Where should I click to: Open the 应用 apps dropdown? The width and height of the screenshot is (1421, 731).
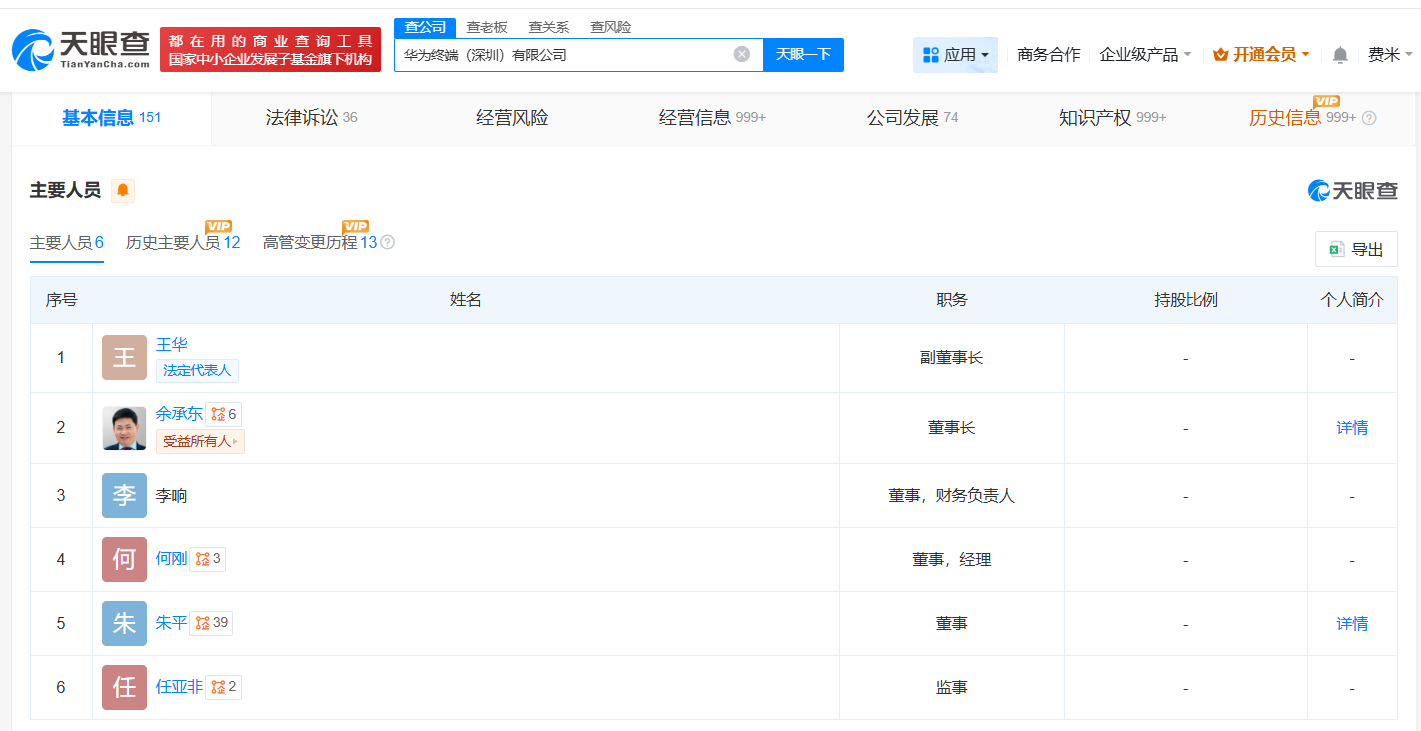(x=955, y=55)
